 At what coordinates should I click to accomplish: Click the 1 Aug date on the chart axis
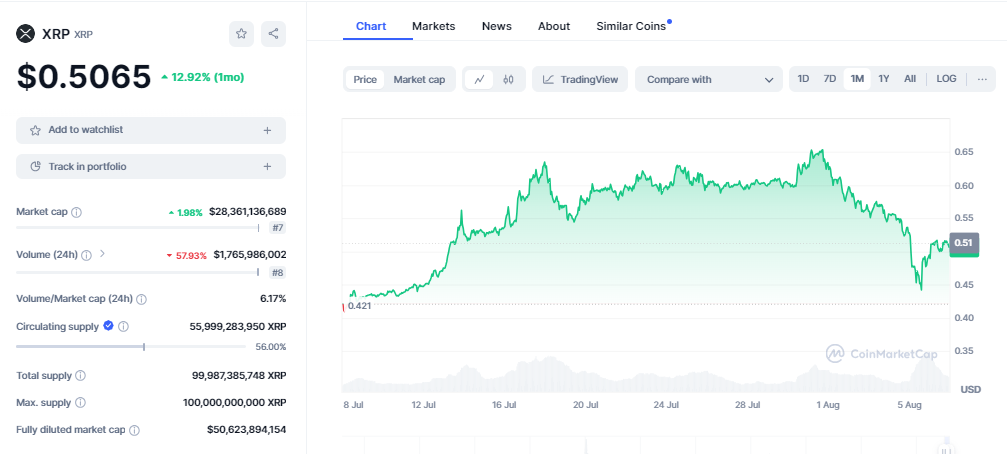[827, 405]
